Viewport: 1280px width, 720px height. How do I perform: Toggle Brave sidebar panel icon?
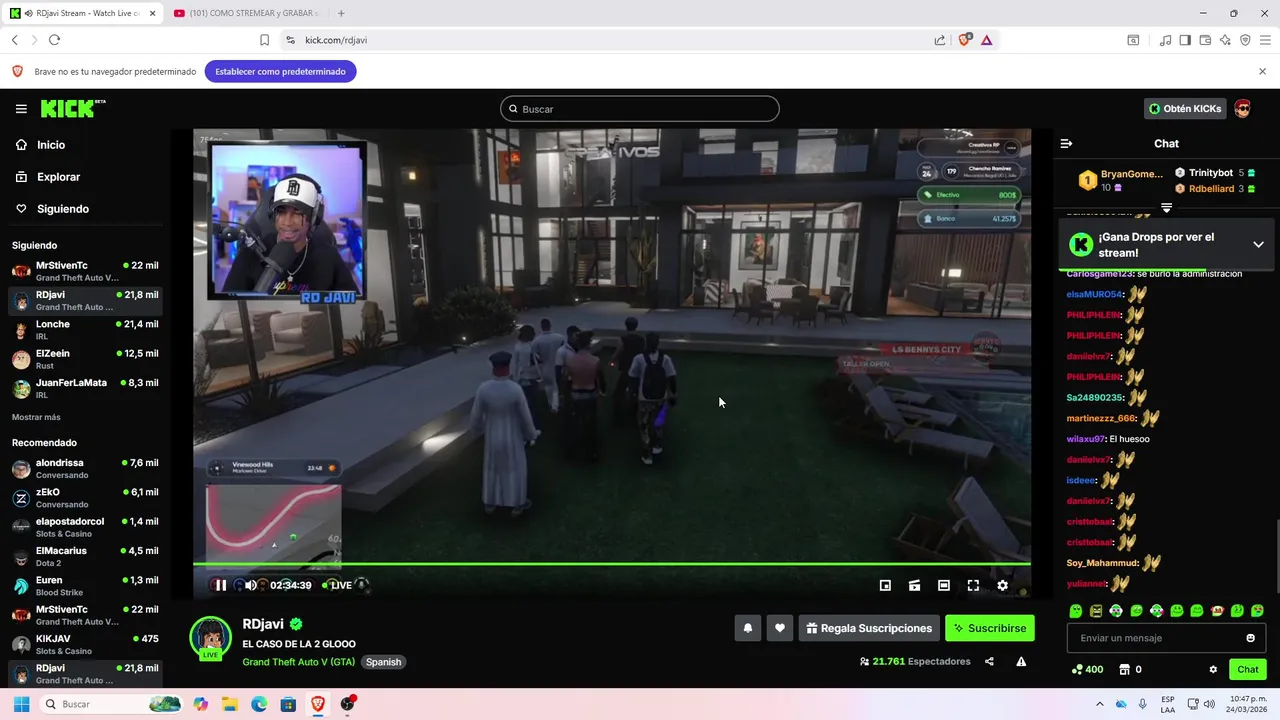(x=1185, y=40)
